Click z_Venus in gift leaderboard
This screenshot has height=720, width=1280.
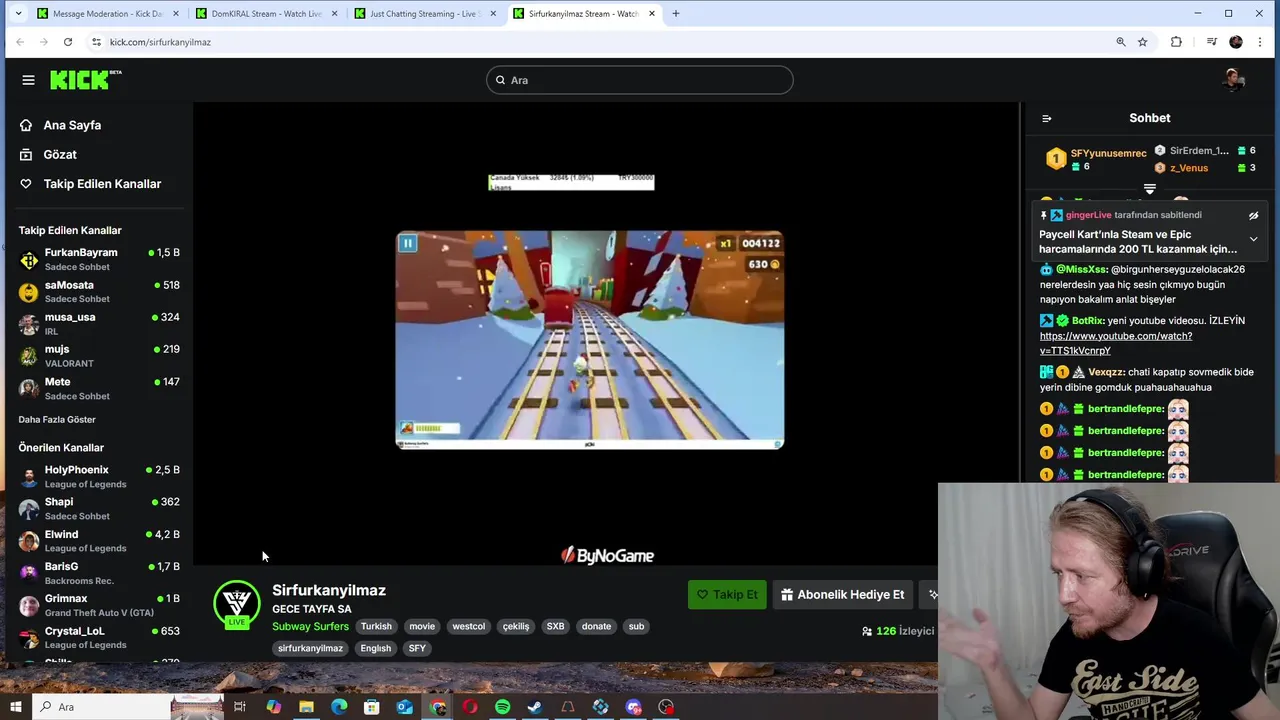(x=1189, y=168)
